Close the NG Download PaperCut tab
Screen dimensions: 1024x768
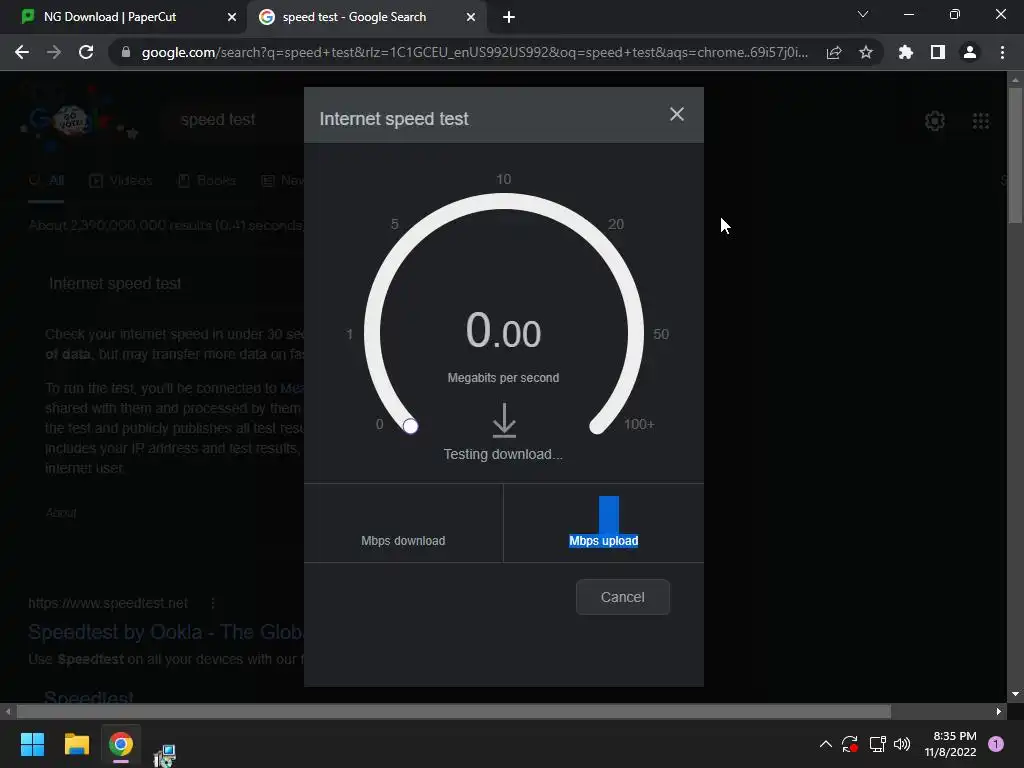coord(231,17)
